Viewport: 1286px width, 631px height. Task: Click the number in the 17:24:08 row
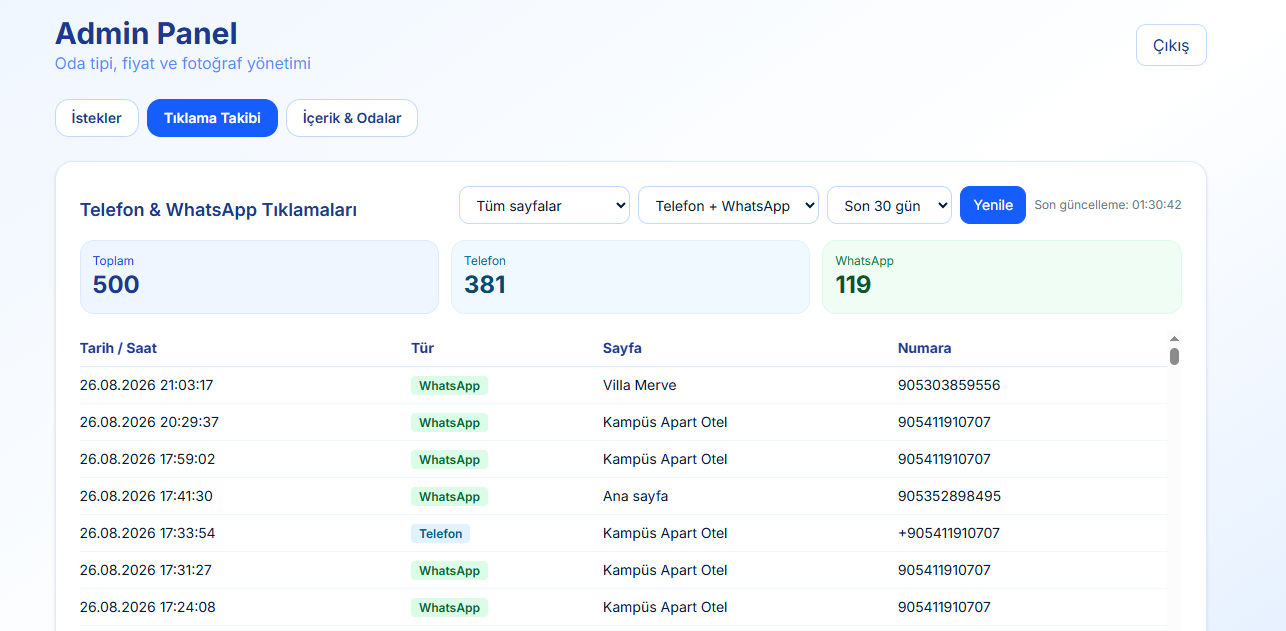coord(944,607)
